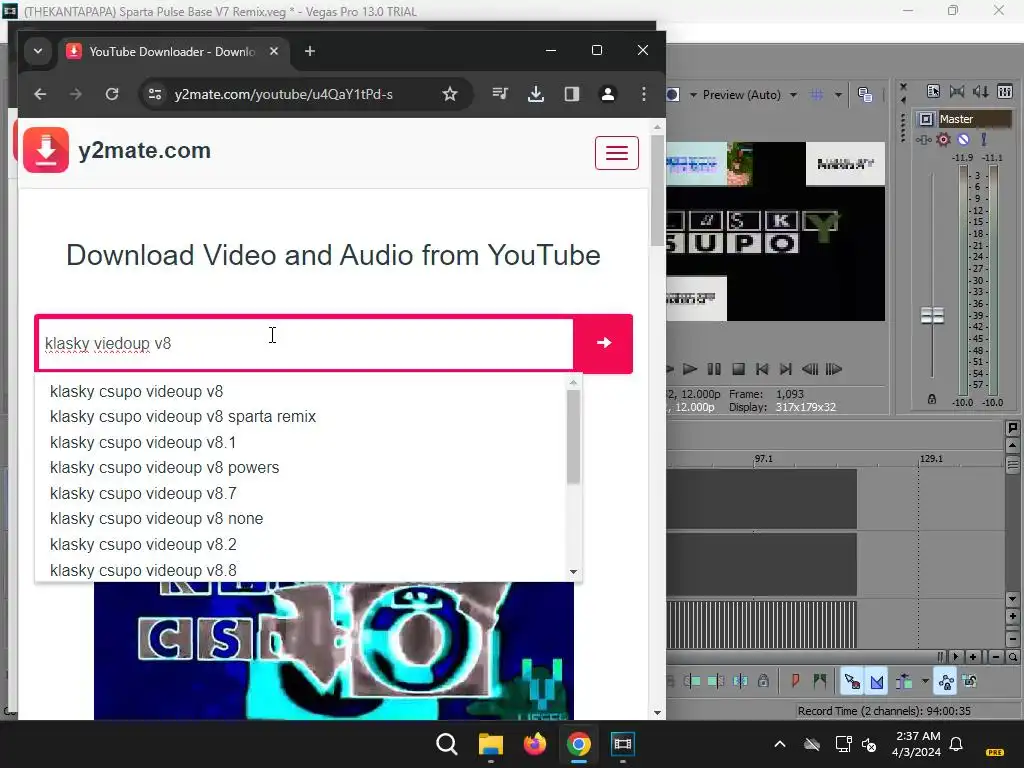Open Chrome downloads icon
This screenshot has width=1024, height=768.
[536, 94]
